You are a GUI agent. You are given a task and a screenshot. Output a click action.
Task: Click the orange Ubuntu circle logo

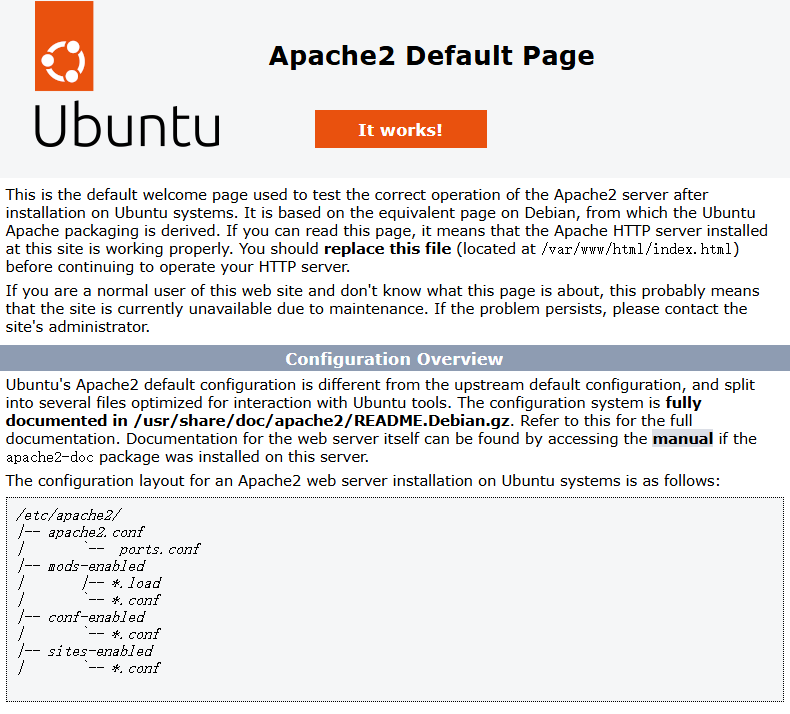pyautogui.click(x=64, y=46)
